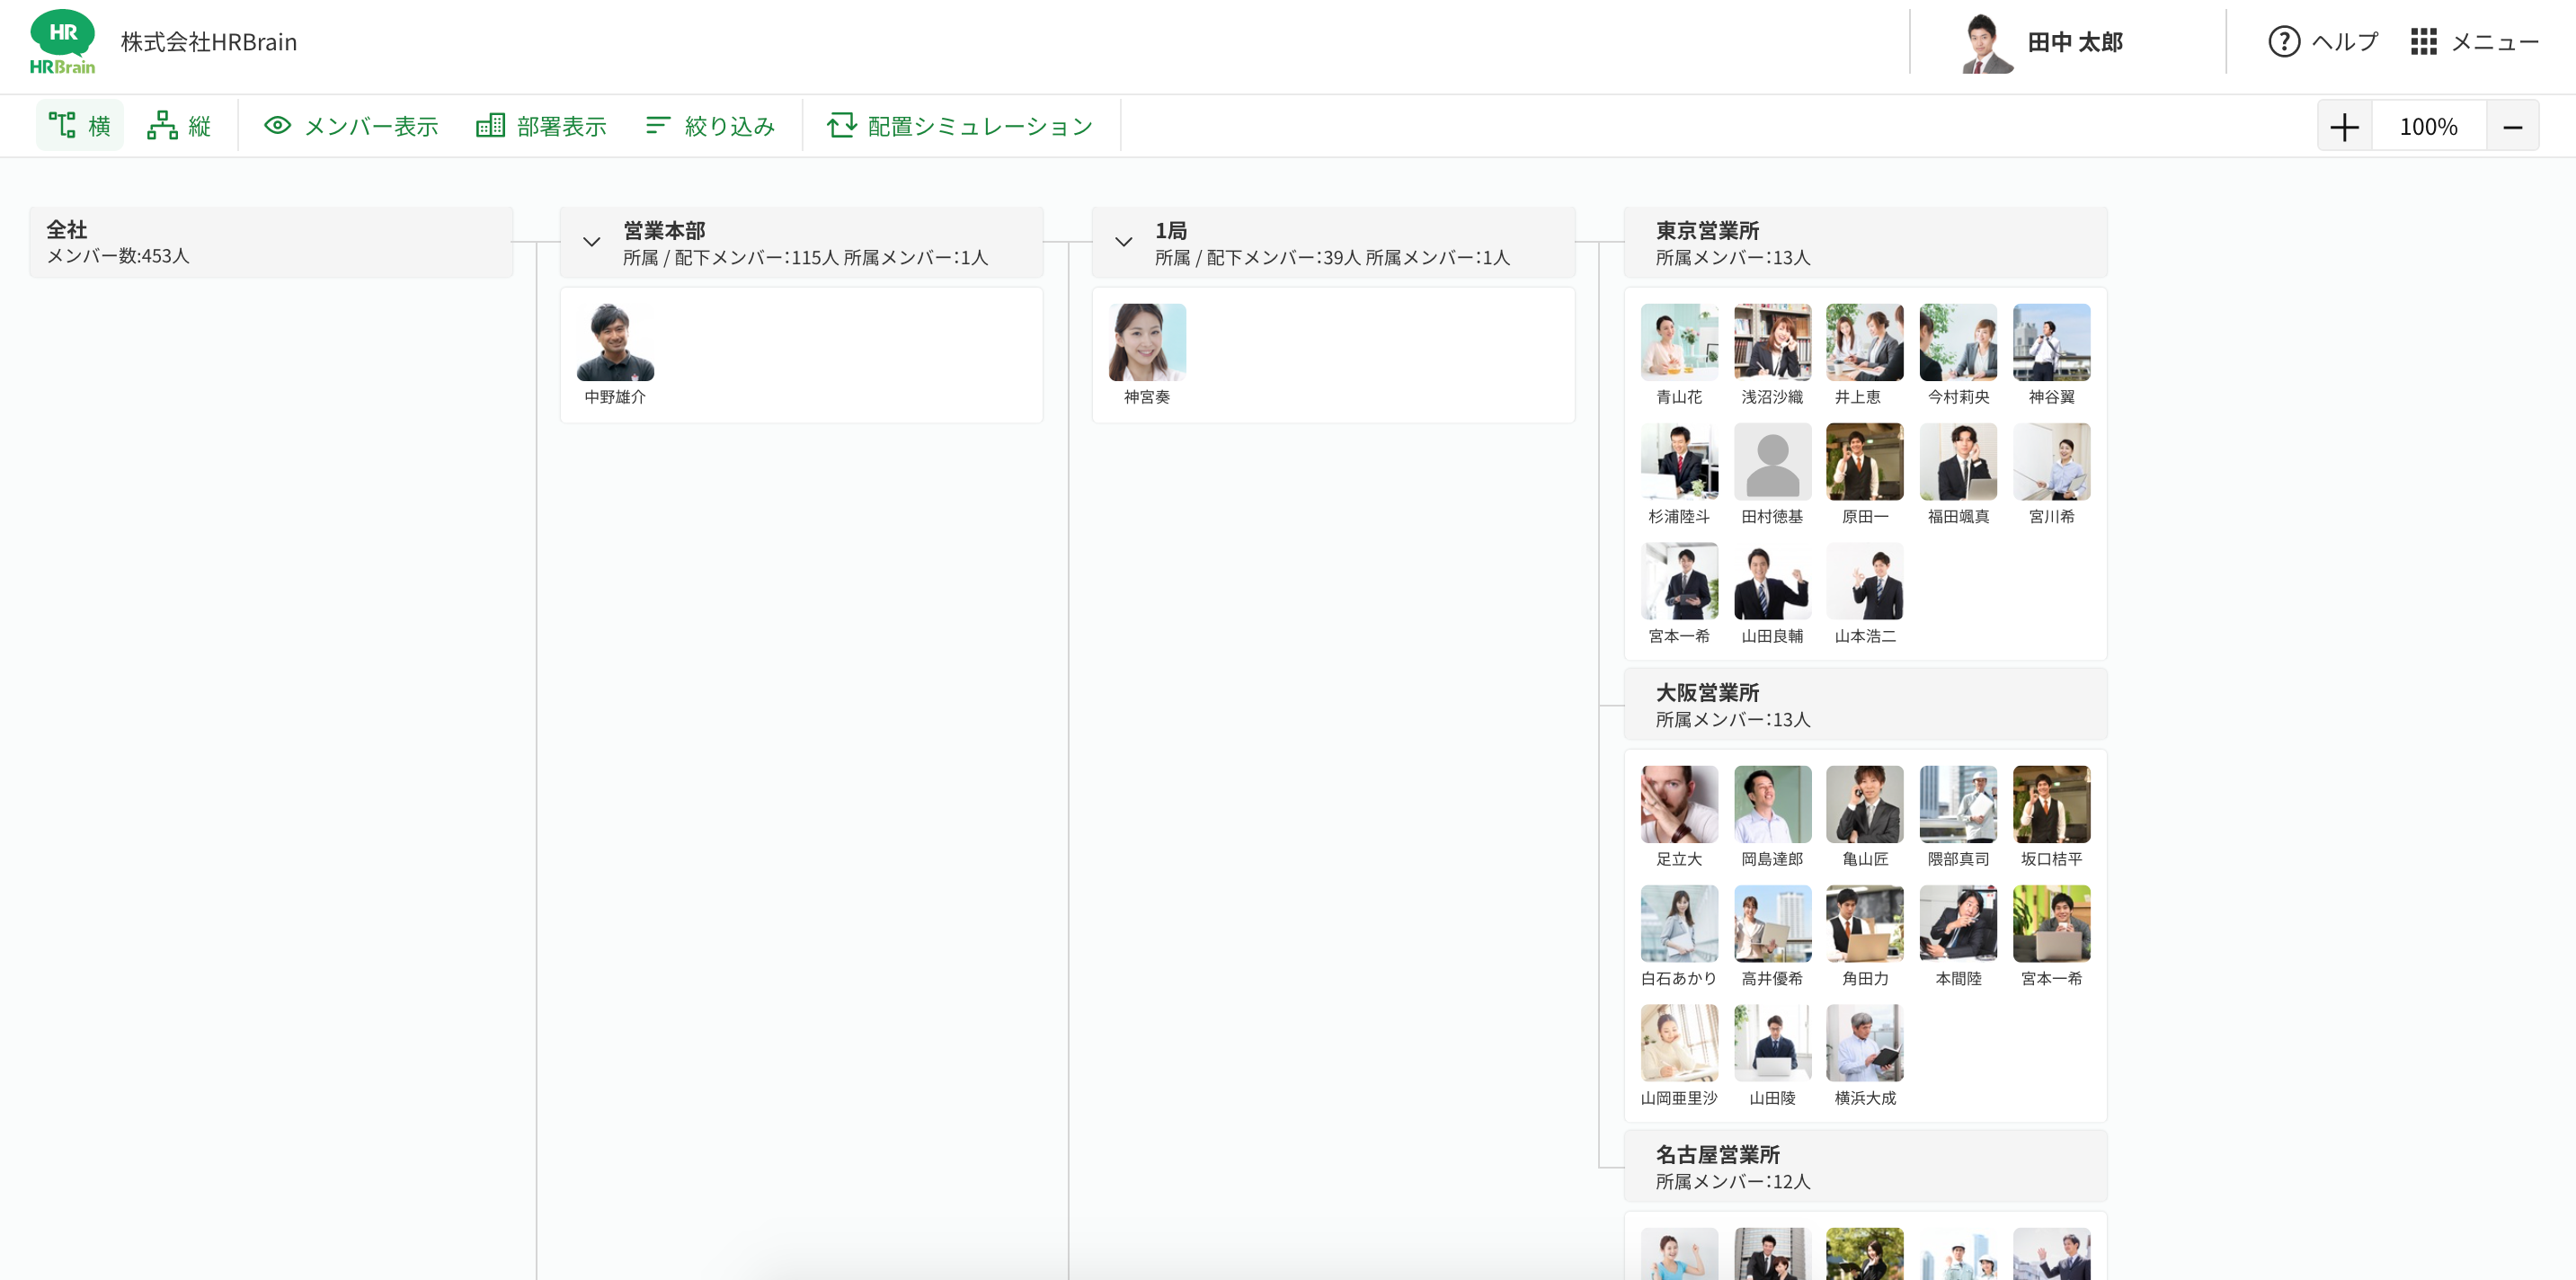This screenshot has height=1280, width=2576.
Task: Click the 100% zoom value field
Action: 2428,127
